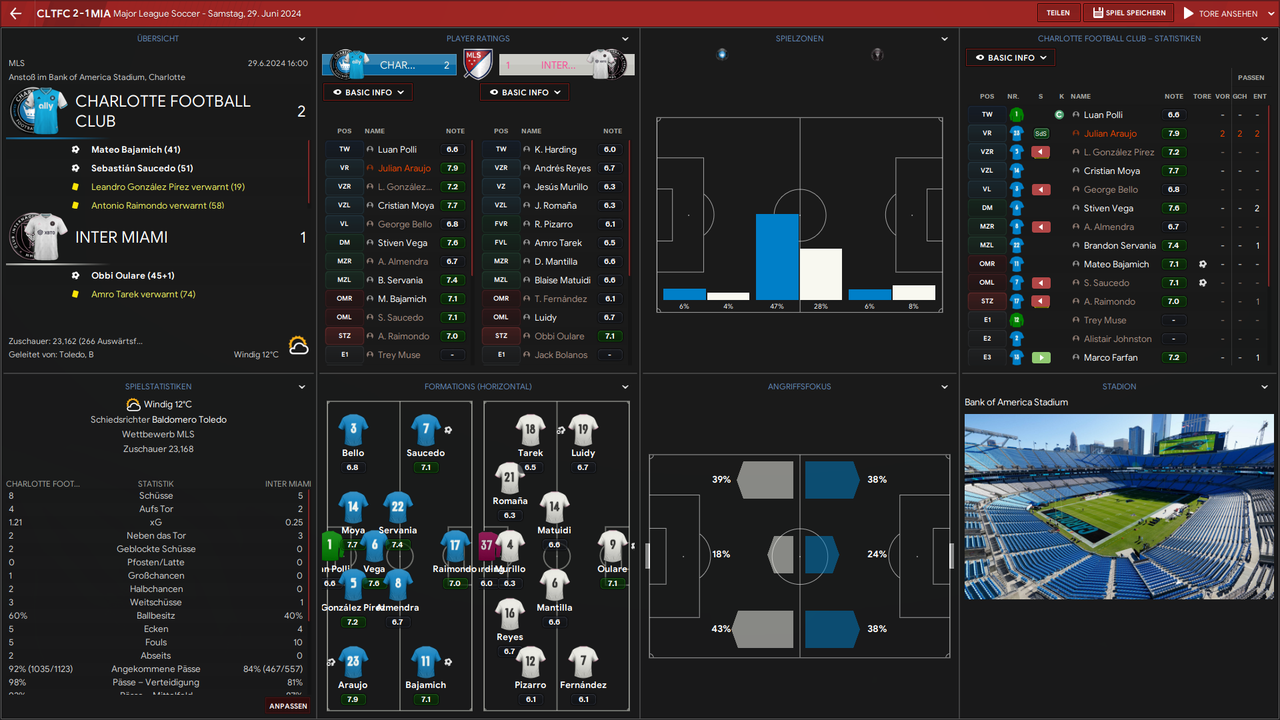Click Pizarro number 12 shirt in formation

530,662
